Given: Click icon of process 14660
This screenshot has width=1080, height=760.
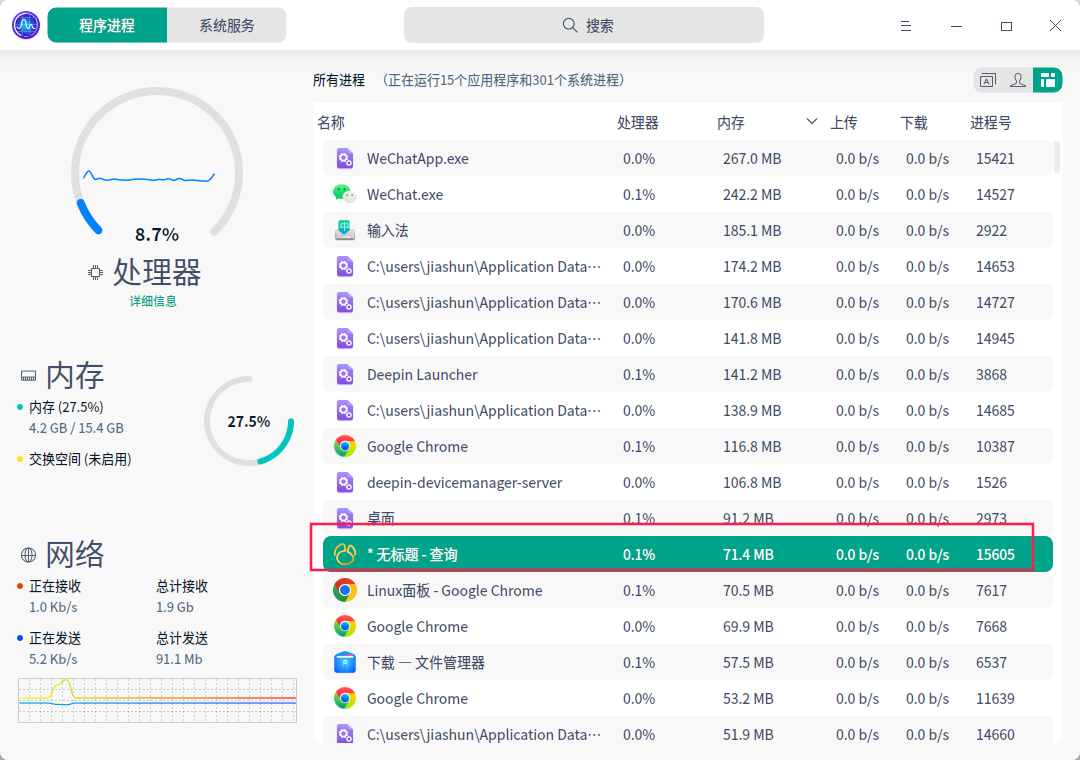Looking at the screenshot, I should click(345, 735).
